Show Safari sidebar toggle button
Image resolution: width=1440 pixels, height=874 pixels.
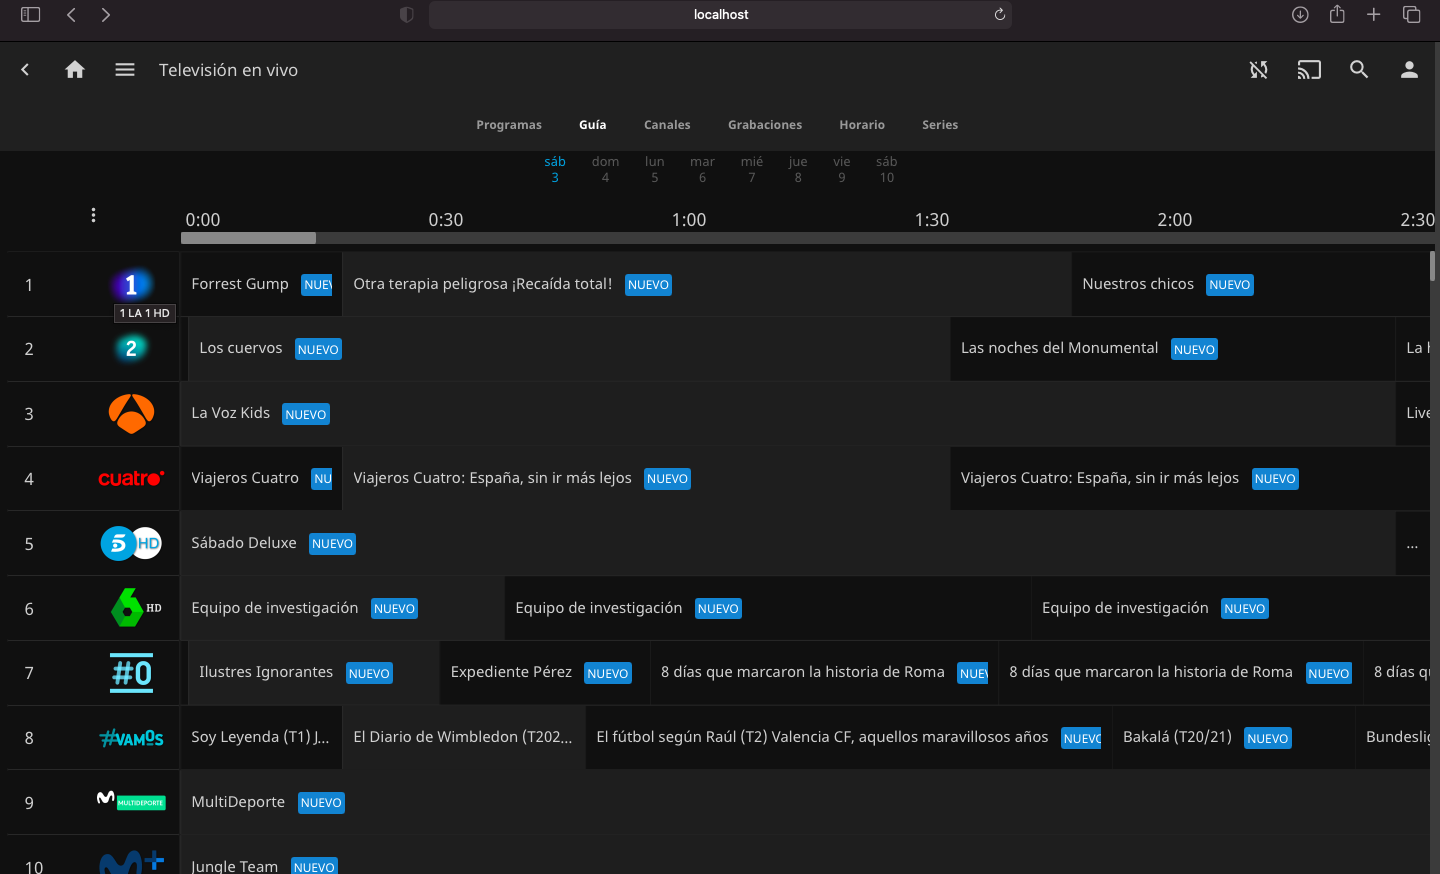point(31,14)
